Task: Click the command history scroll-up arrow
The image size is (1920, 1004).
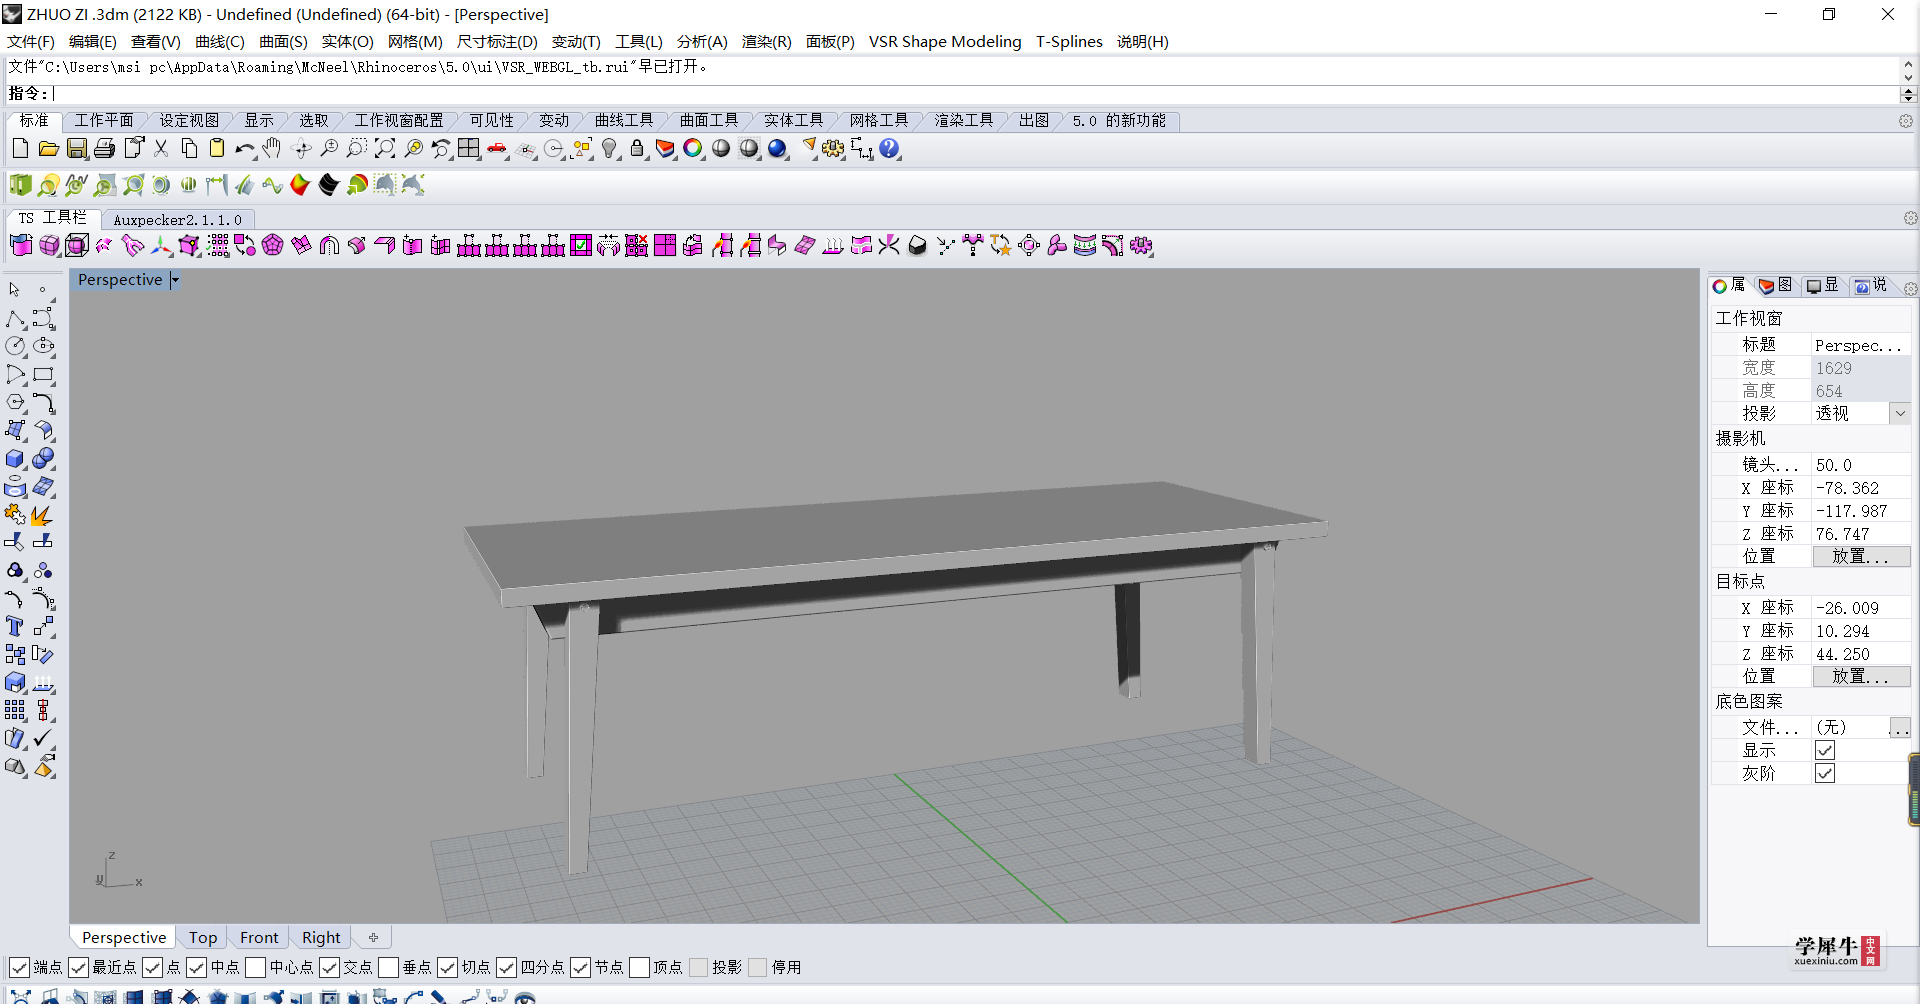Action: [1908, 63]
